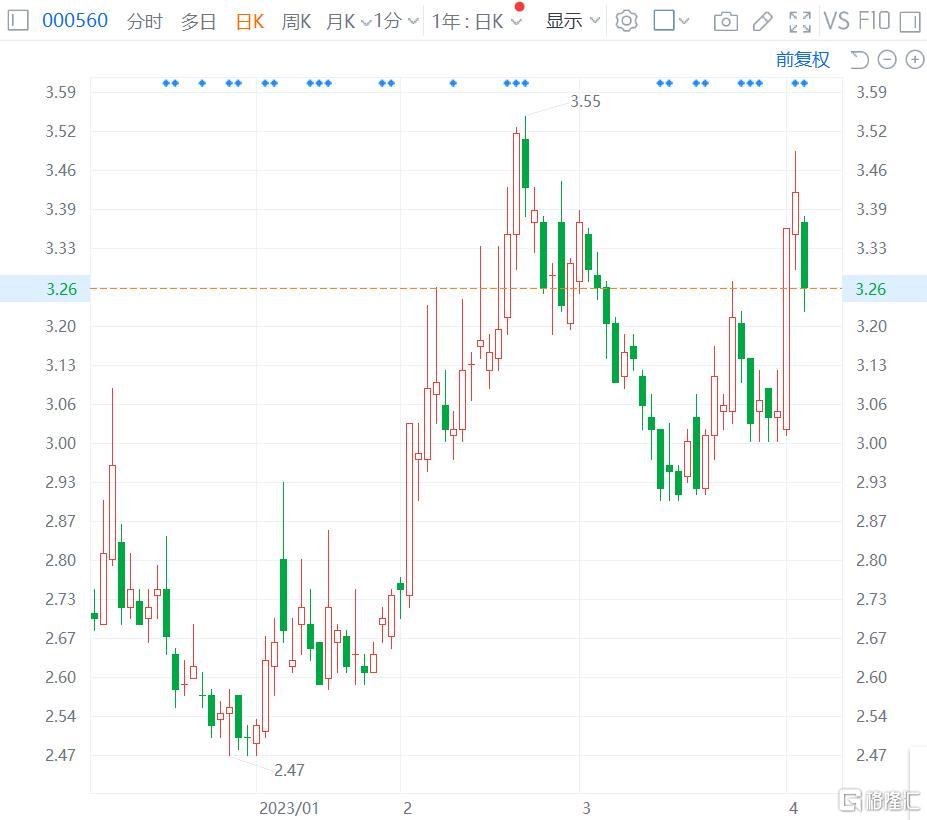Reset chart with the undo arrow icon
This screenshot has width=927, height=820.
point(859,60)
